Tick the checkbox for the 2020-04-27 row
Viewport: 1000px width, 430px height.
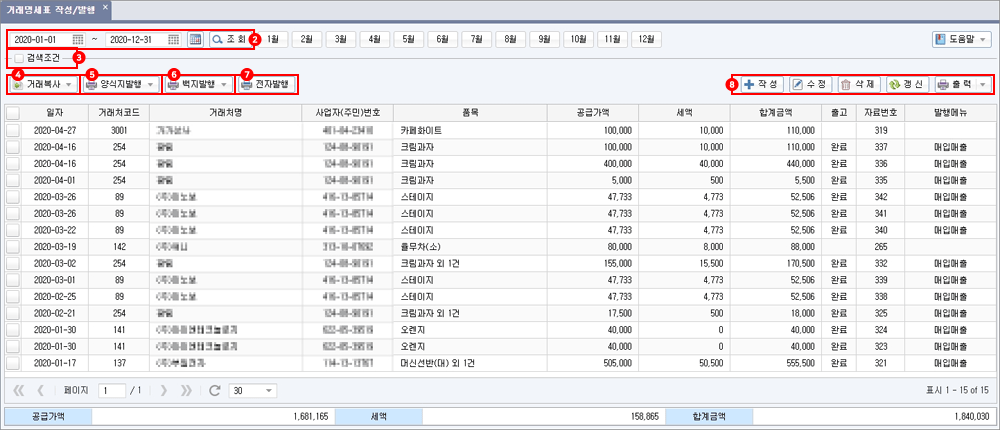[x=13, y=130]
